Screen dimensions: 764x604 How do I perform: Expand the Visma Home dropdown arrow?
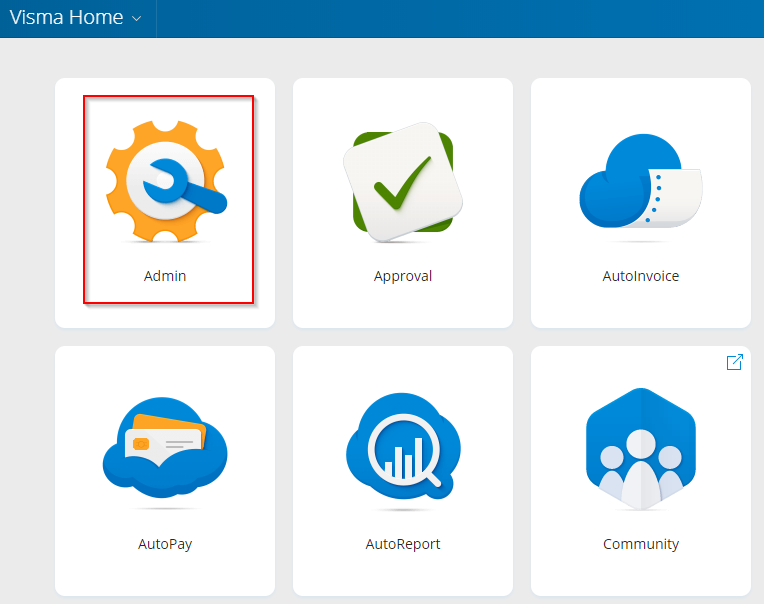coord(137,19)
